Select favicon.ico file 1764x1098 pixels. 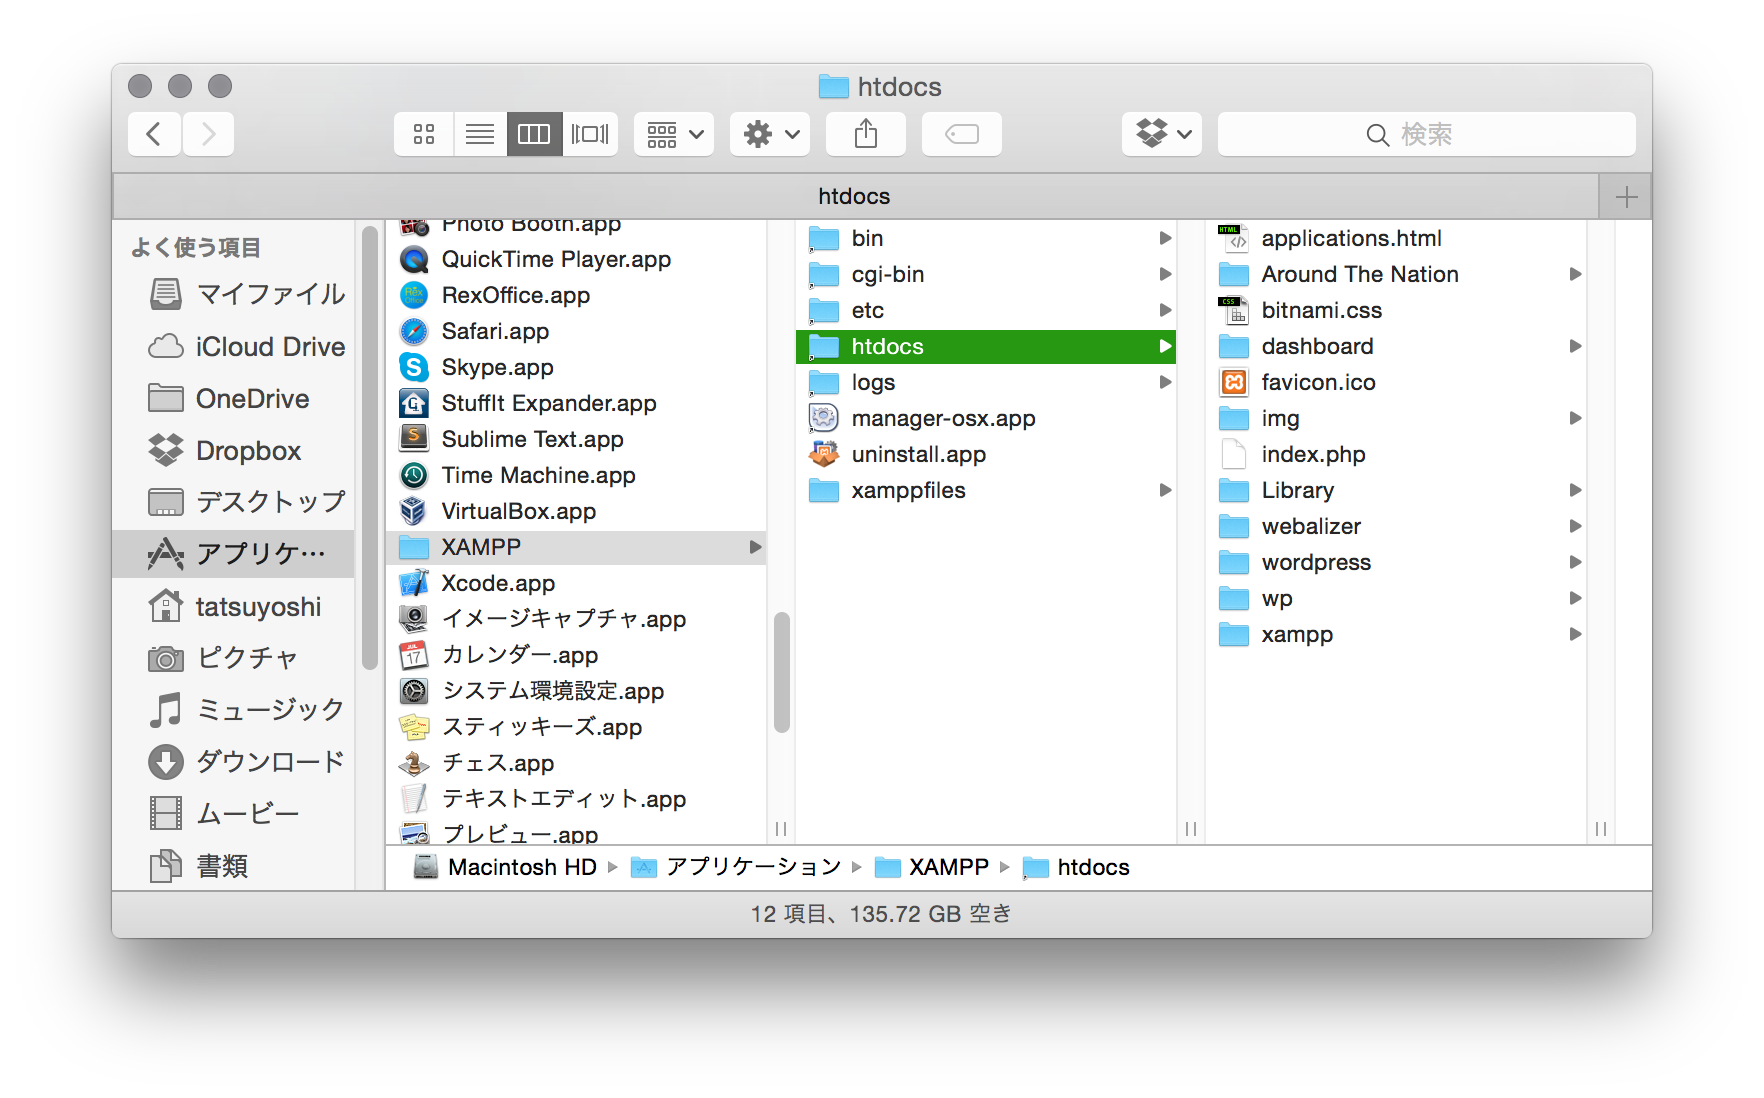[1396, 382]
